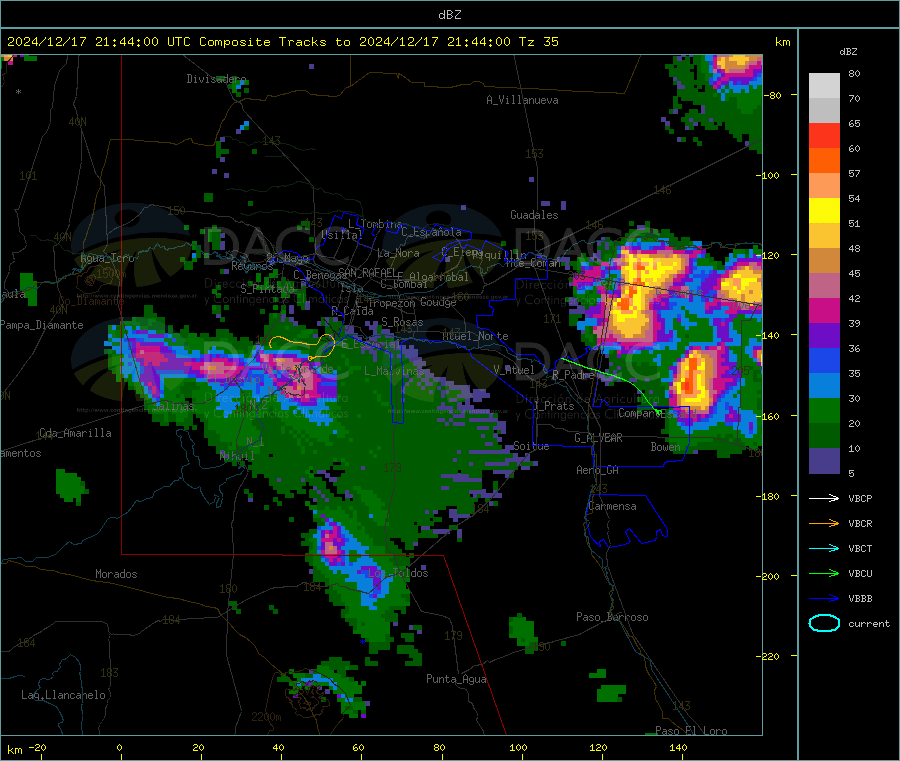Viewport: 900px width, 761px height.
Task: Click the -140 km vertical axis tick label
Action: (770, 335)
